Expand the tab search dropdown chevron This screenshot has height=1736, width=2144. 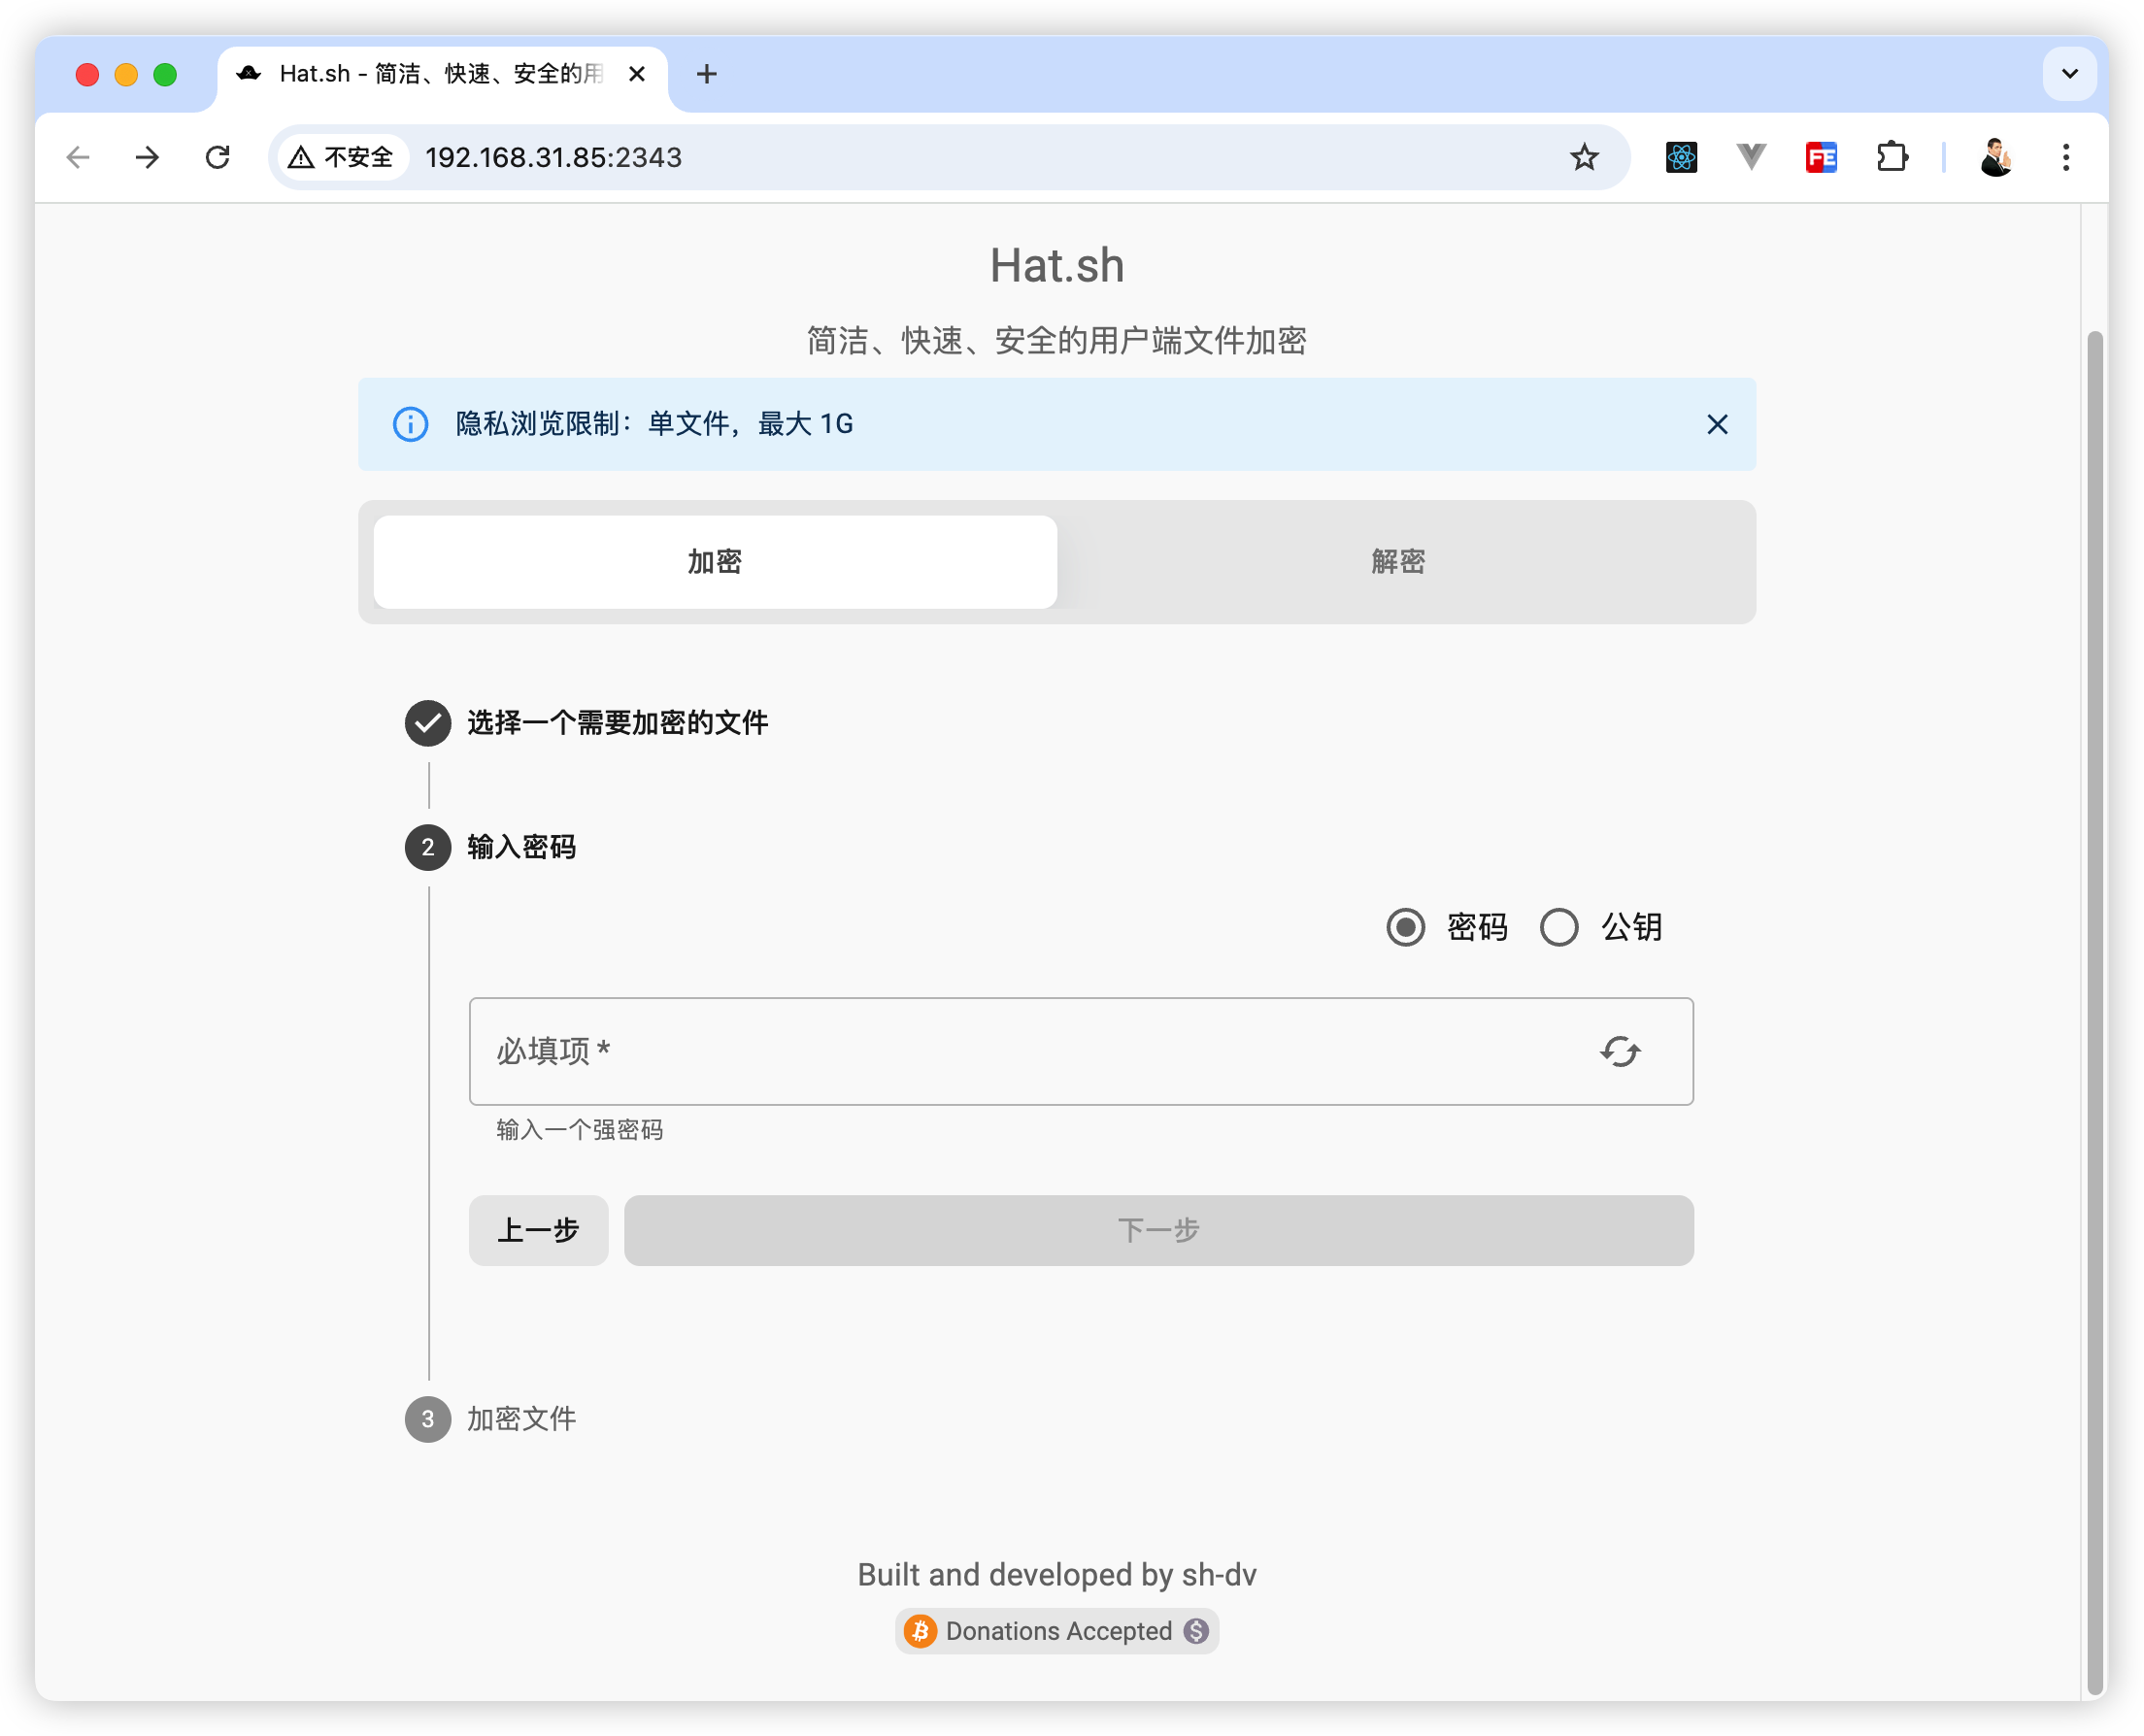click(2069, 74)
